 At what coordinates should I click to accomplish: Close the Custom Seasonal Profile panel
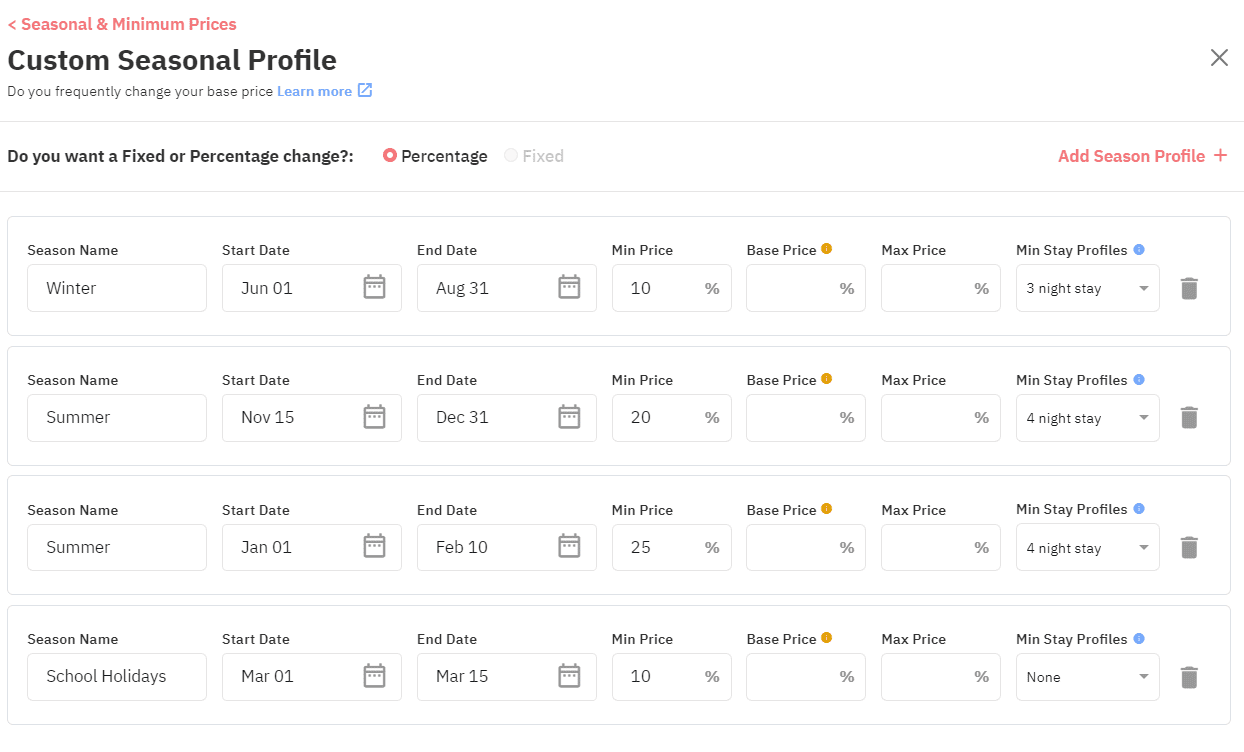coord(1219,58)
